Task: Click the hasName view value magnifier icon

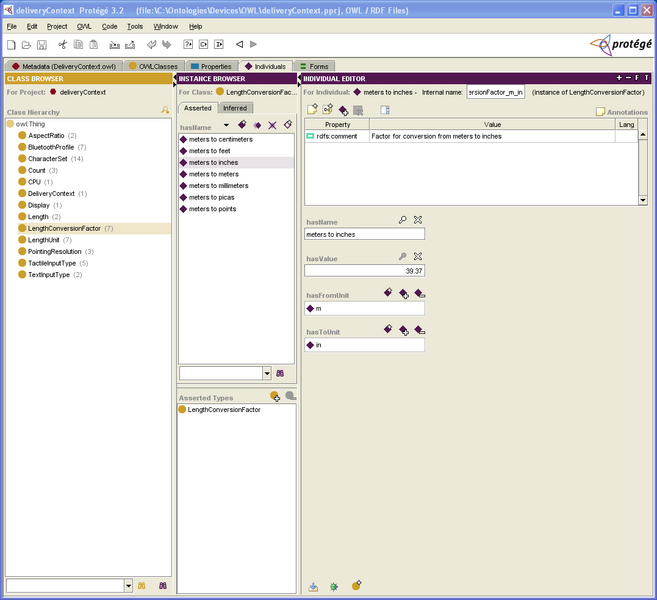Action: tap(402, 220)
